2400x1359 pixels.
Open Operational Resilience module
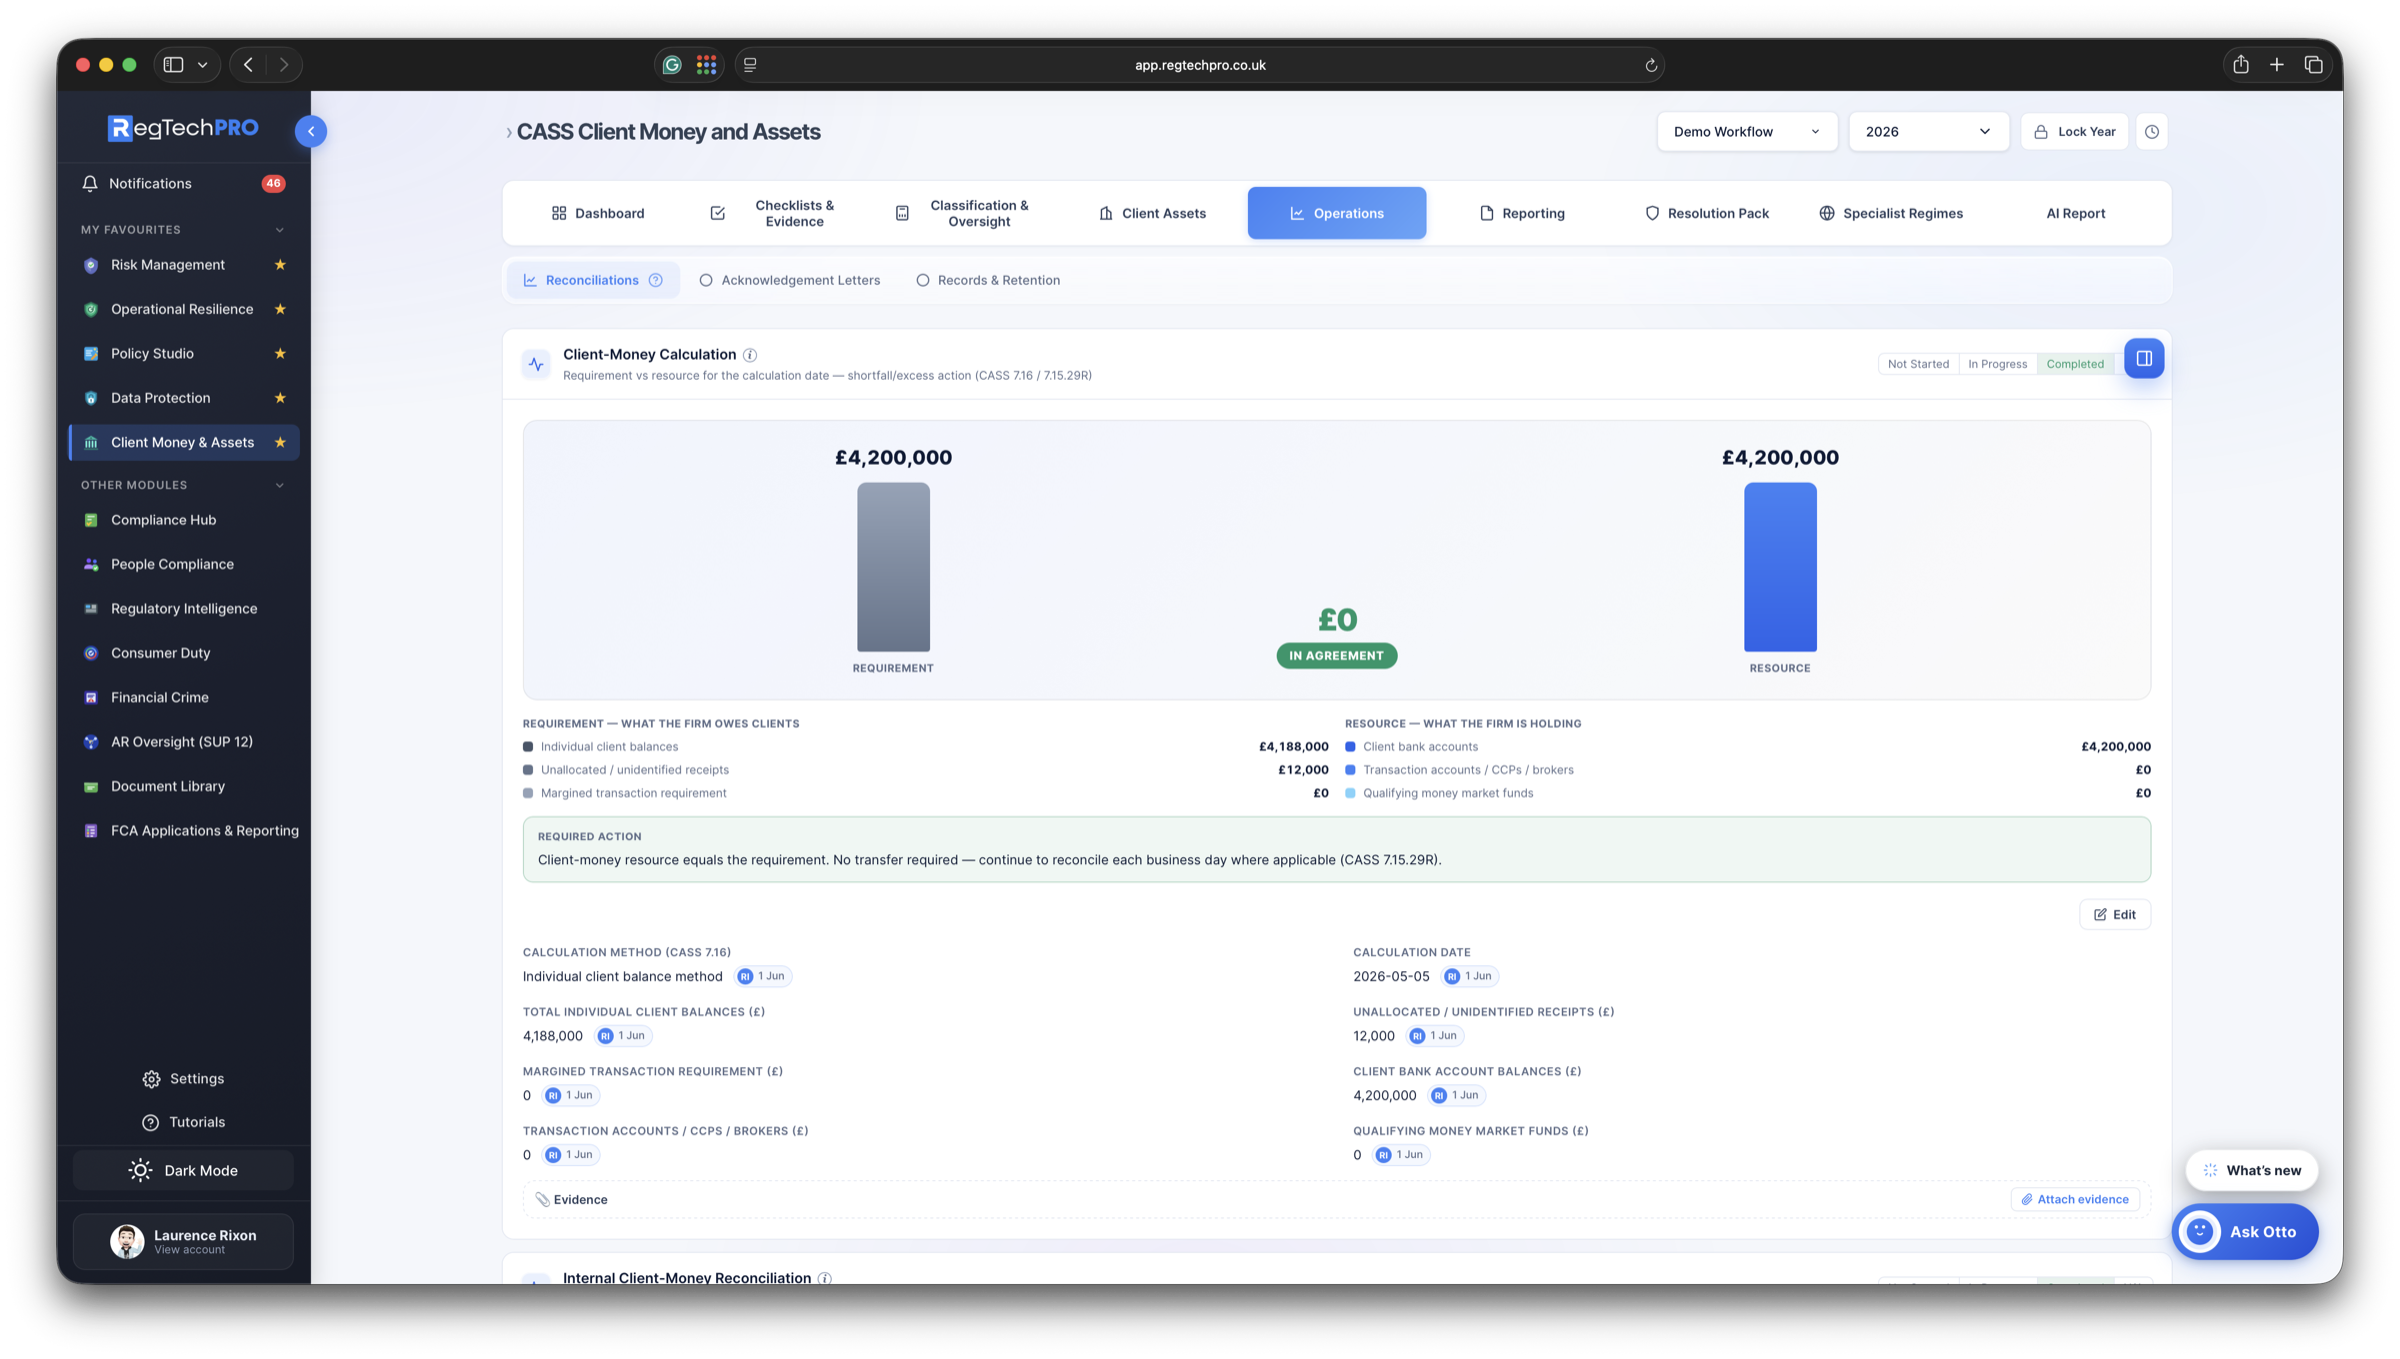click(x=182, y=309)
